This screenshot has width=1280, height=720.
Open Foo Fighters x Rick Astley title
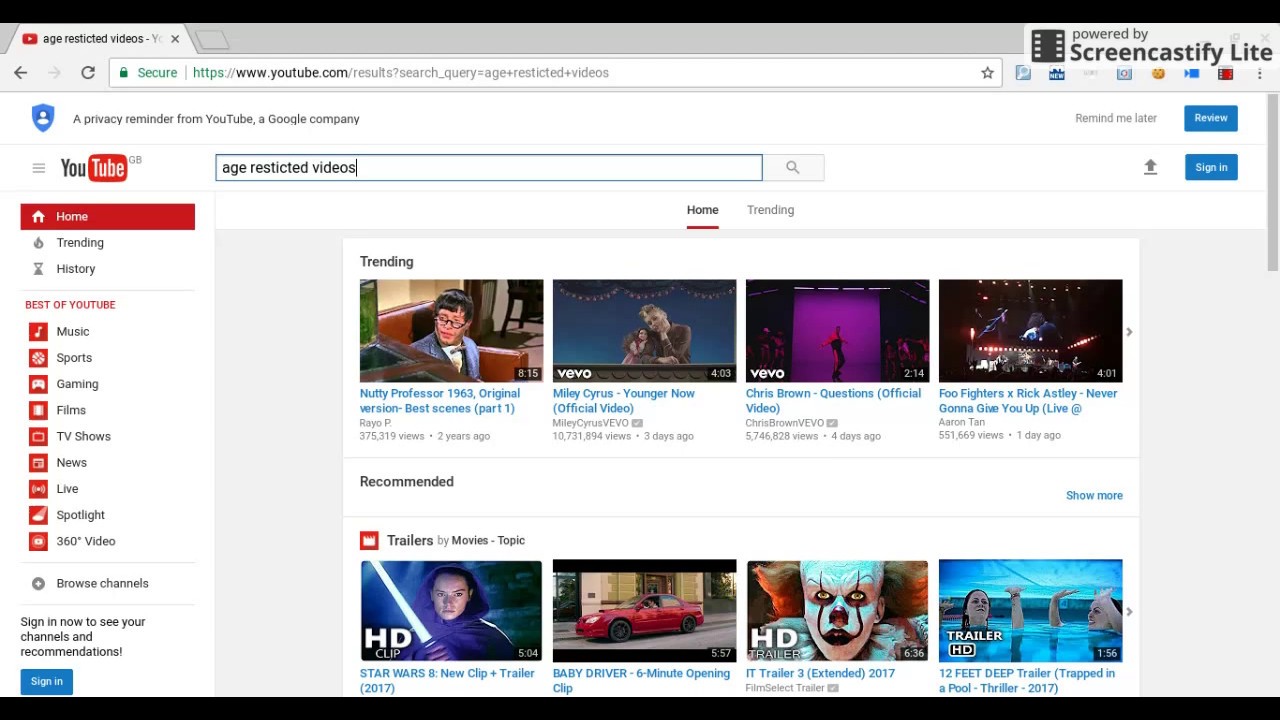click(1028, 401)
